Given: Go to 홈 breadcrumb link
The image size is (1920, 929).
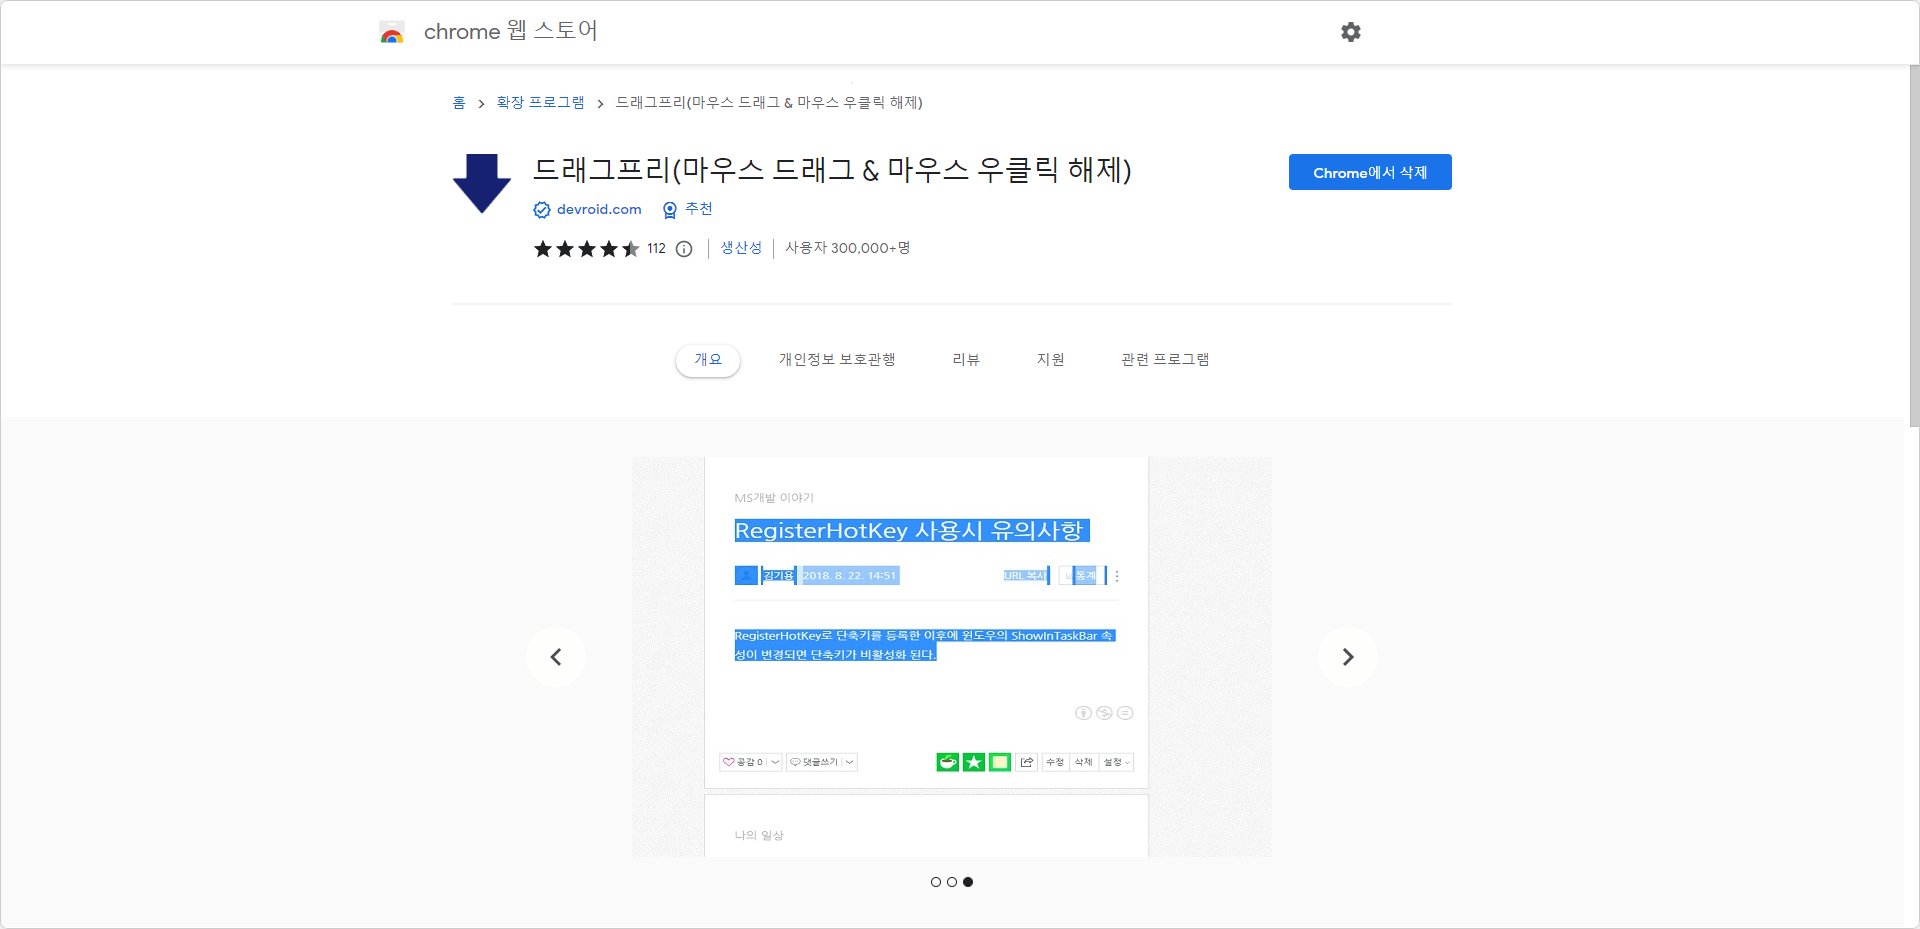Looking at the screenshot, I should pyautogui.click(x=459, y=103).
